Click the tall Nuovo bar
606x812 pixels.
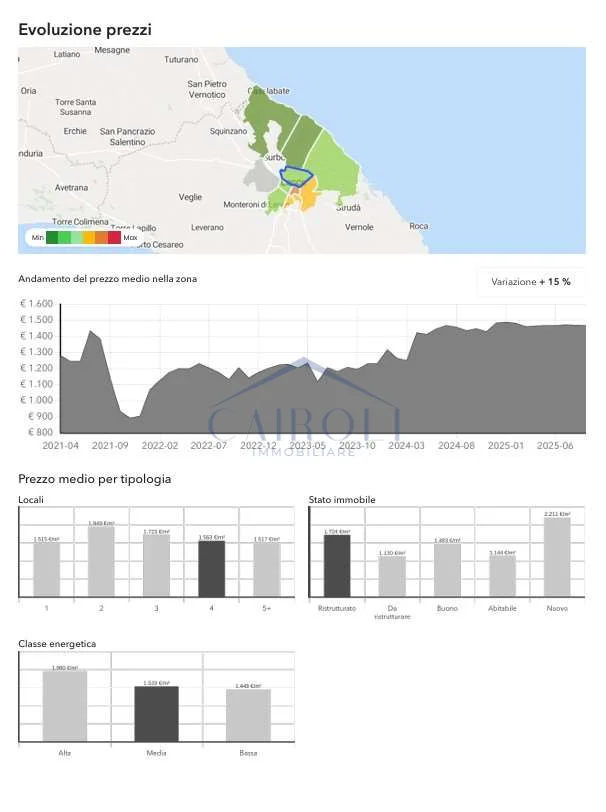click(557, 557)
